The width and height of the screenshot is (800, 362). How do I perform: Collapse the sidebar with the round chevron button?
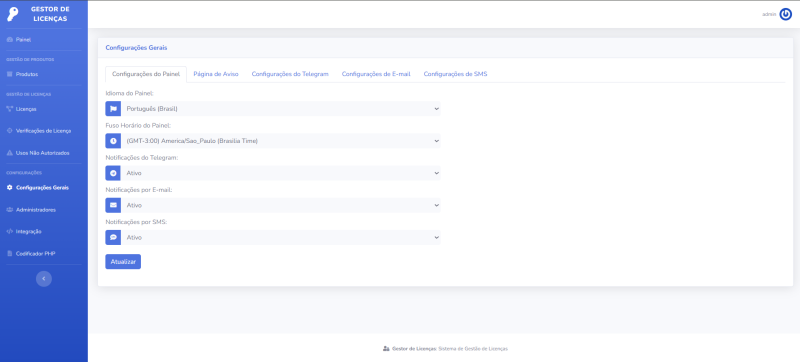point(44,278)
